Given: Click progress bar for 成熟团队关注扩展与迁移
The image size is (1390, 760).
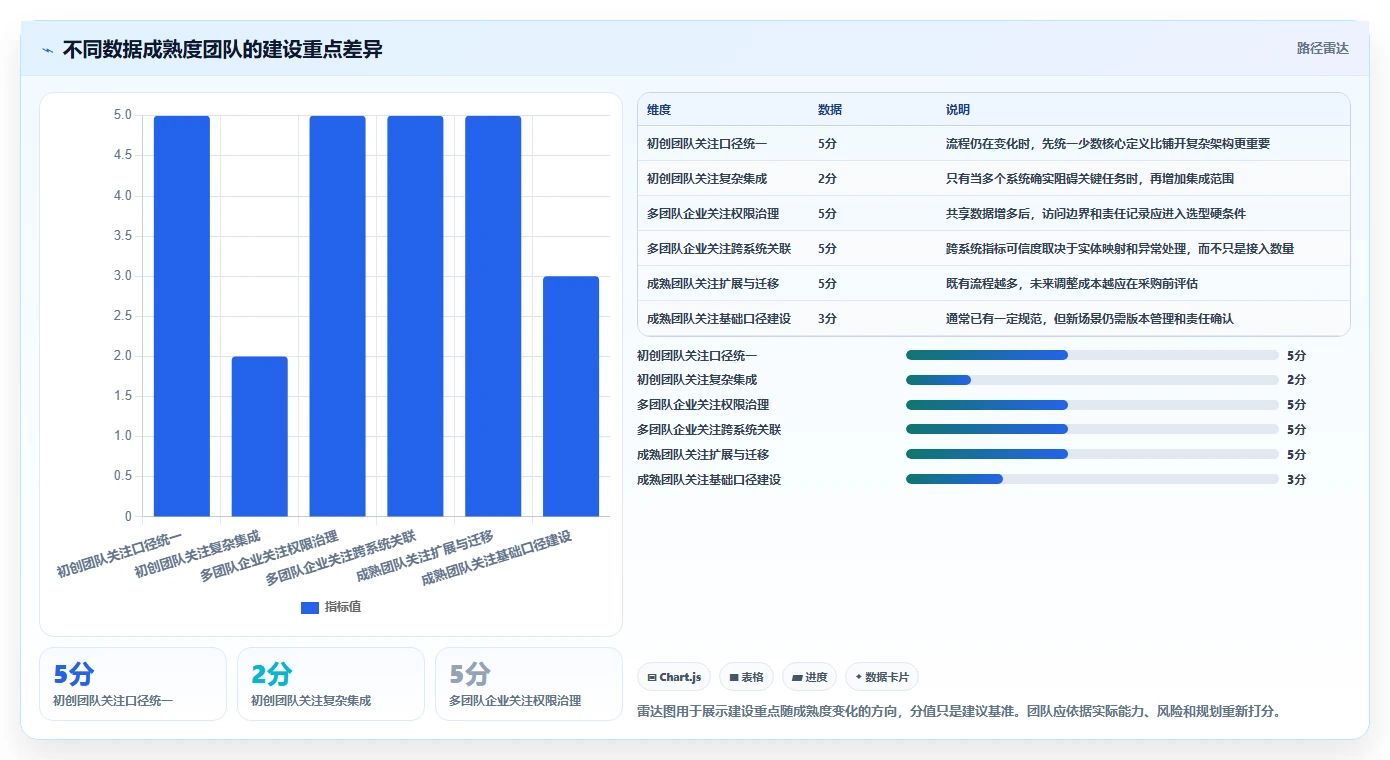Looking at the screenshot, I should 1092,454.
